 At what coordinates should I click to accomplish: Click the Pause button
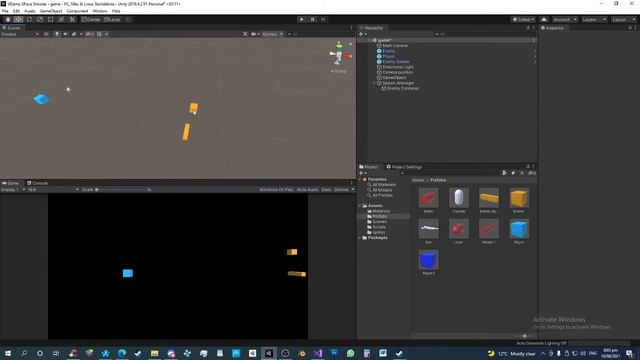[x=313, y=20]
